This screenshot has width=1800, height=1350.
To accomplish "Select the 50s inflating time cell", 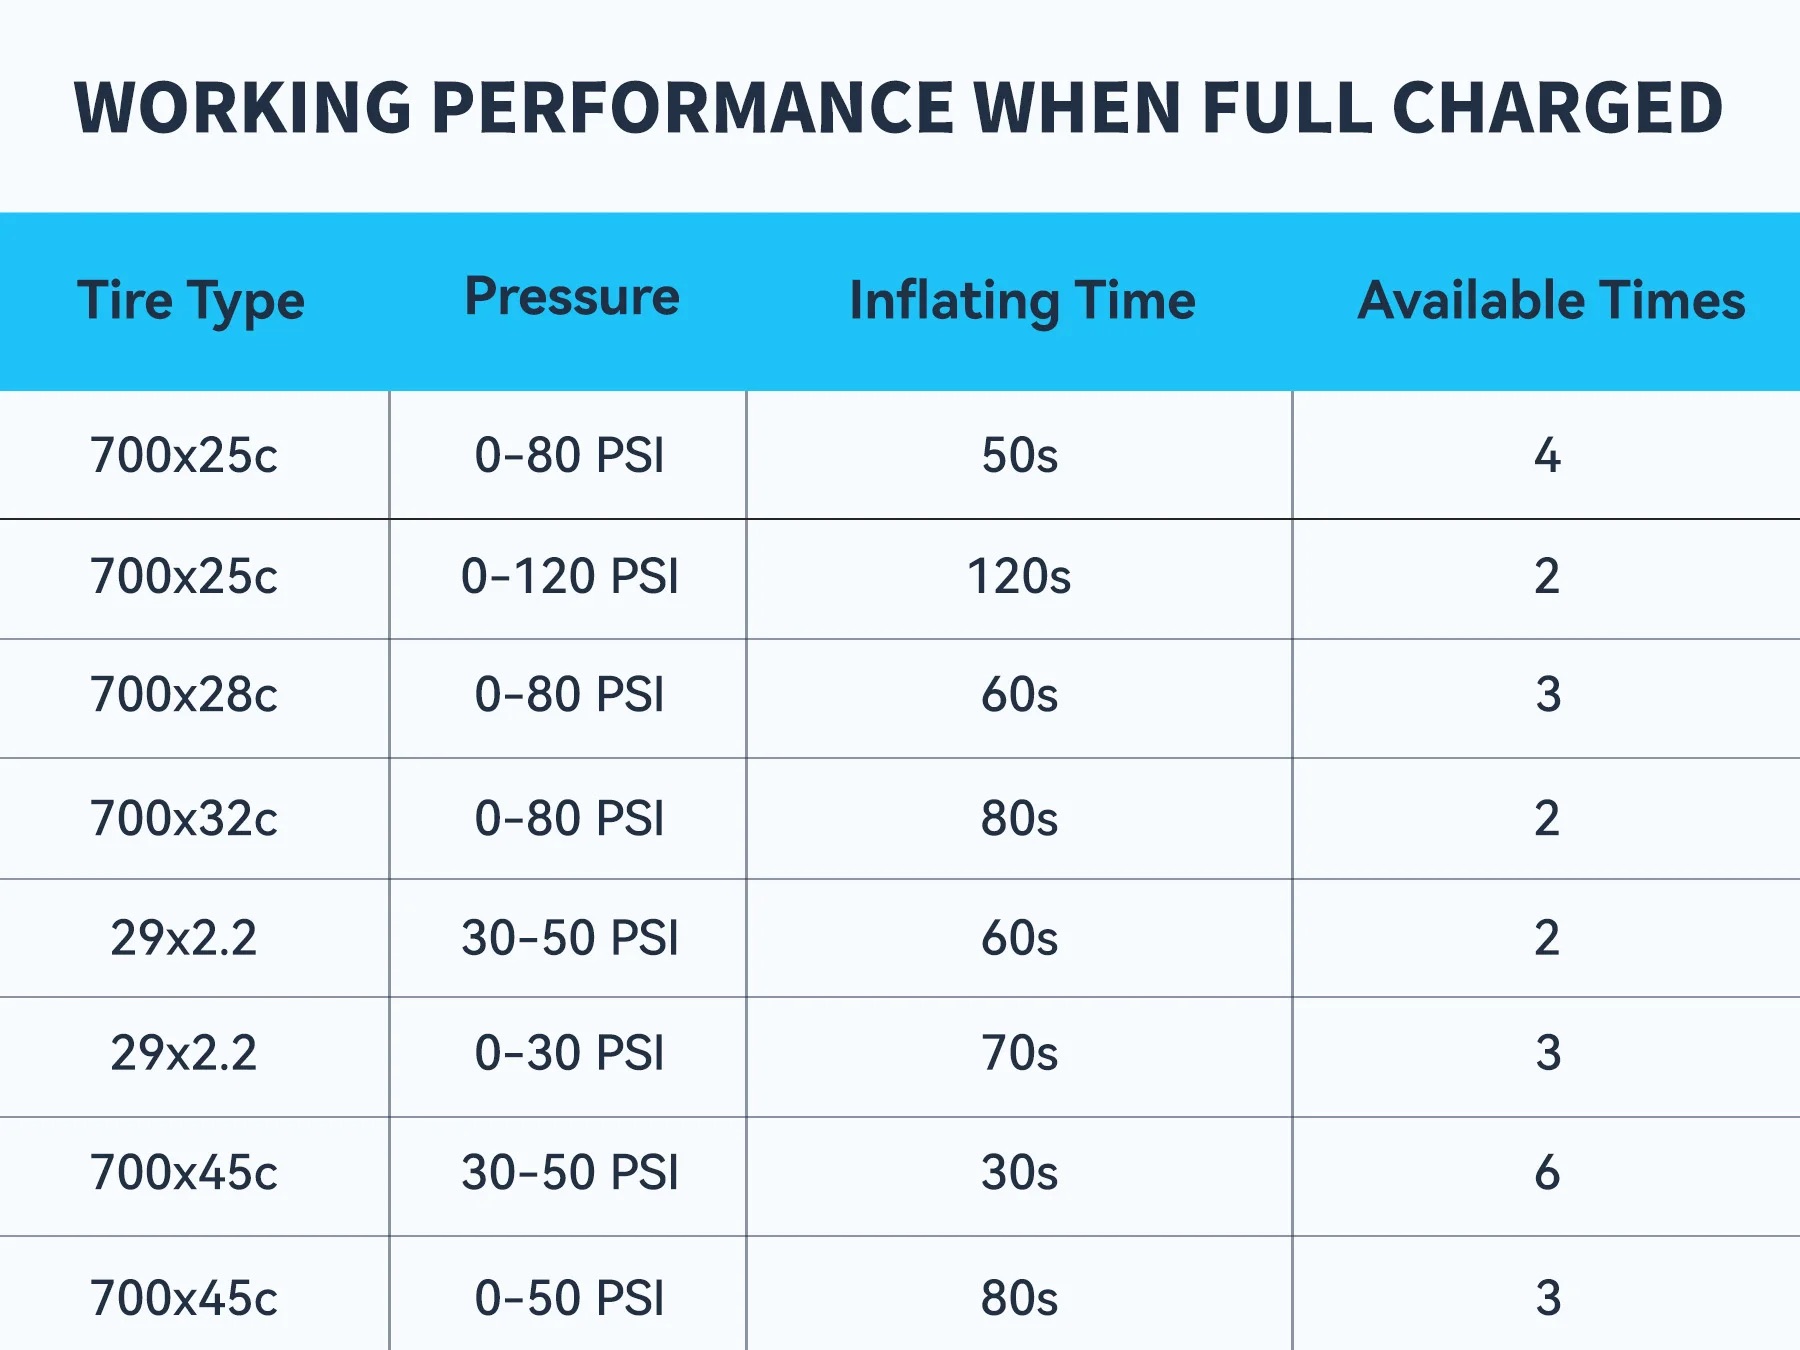I will pos(1019,456).
